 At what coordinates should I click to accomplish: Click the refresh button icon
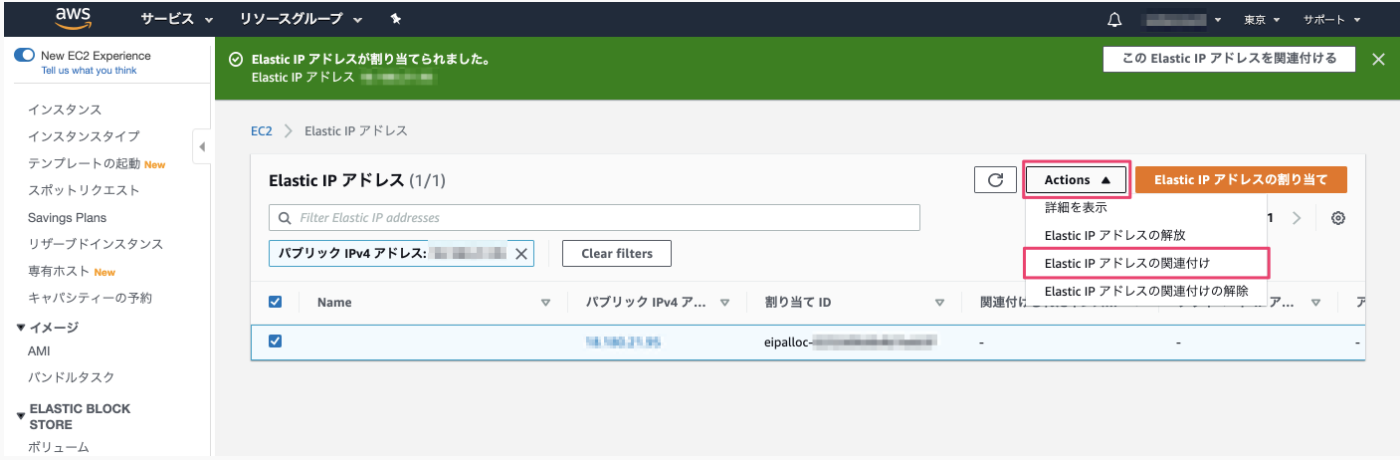(995, 180)
